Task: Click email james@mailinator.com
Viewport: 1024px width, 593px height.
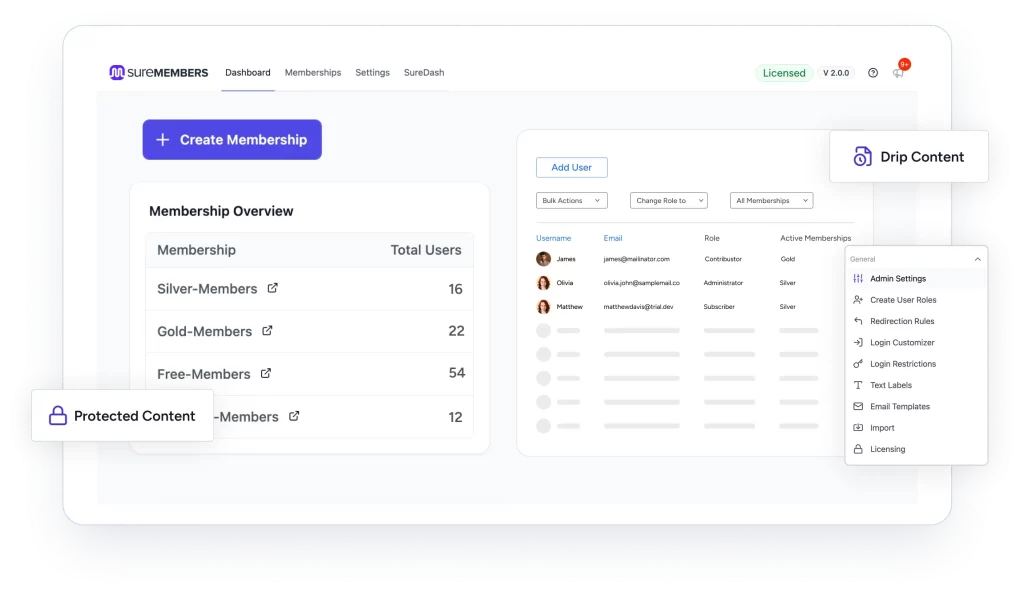Action: (x=636, y=259)
